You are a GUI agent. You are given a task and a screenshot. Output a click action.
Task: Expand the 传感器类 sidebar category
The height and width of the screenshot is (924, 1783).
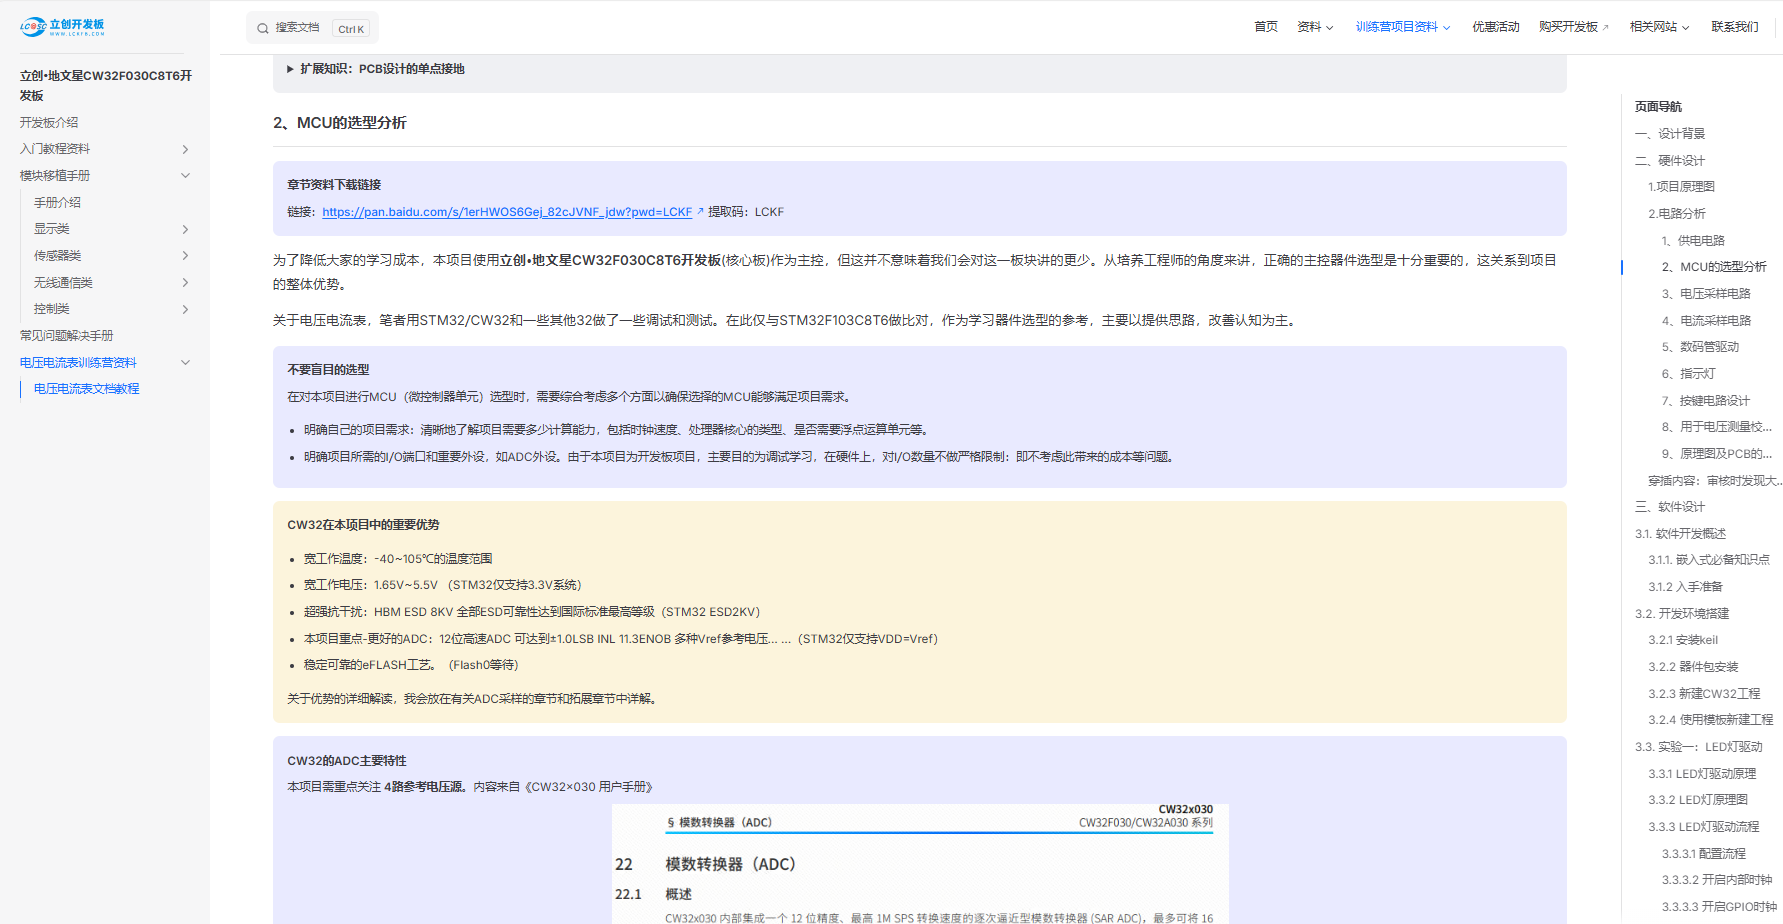[185, 256]
